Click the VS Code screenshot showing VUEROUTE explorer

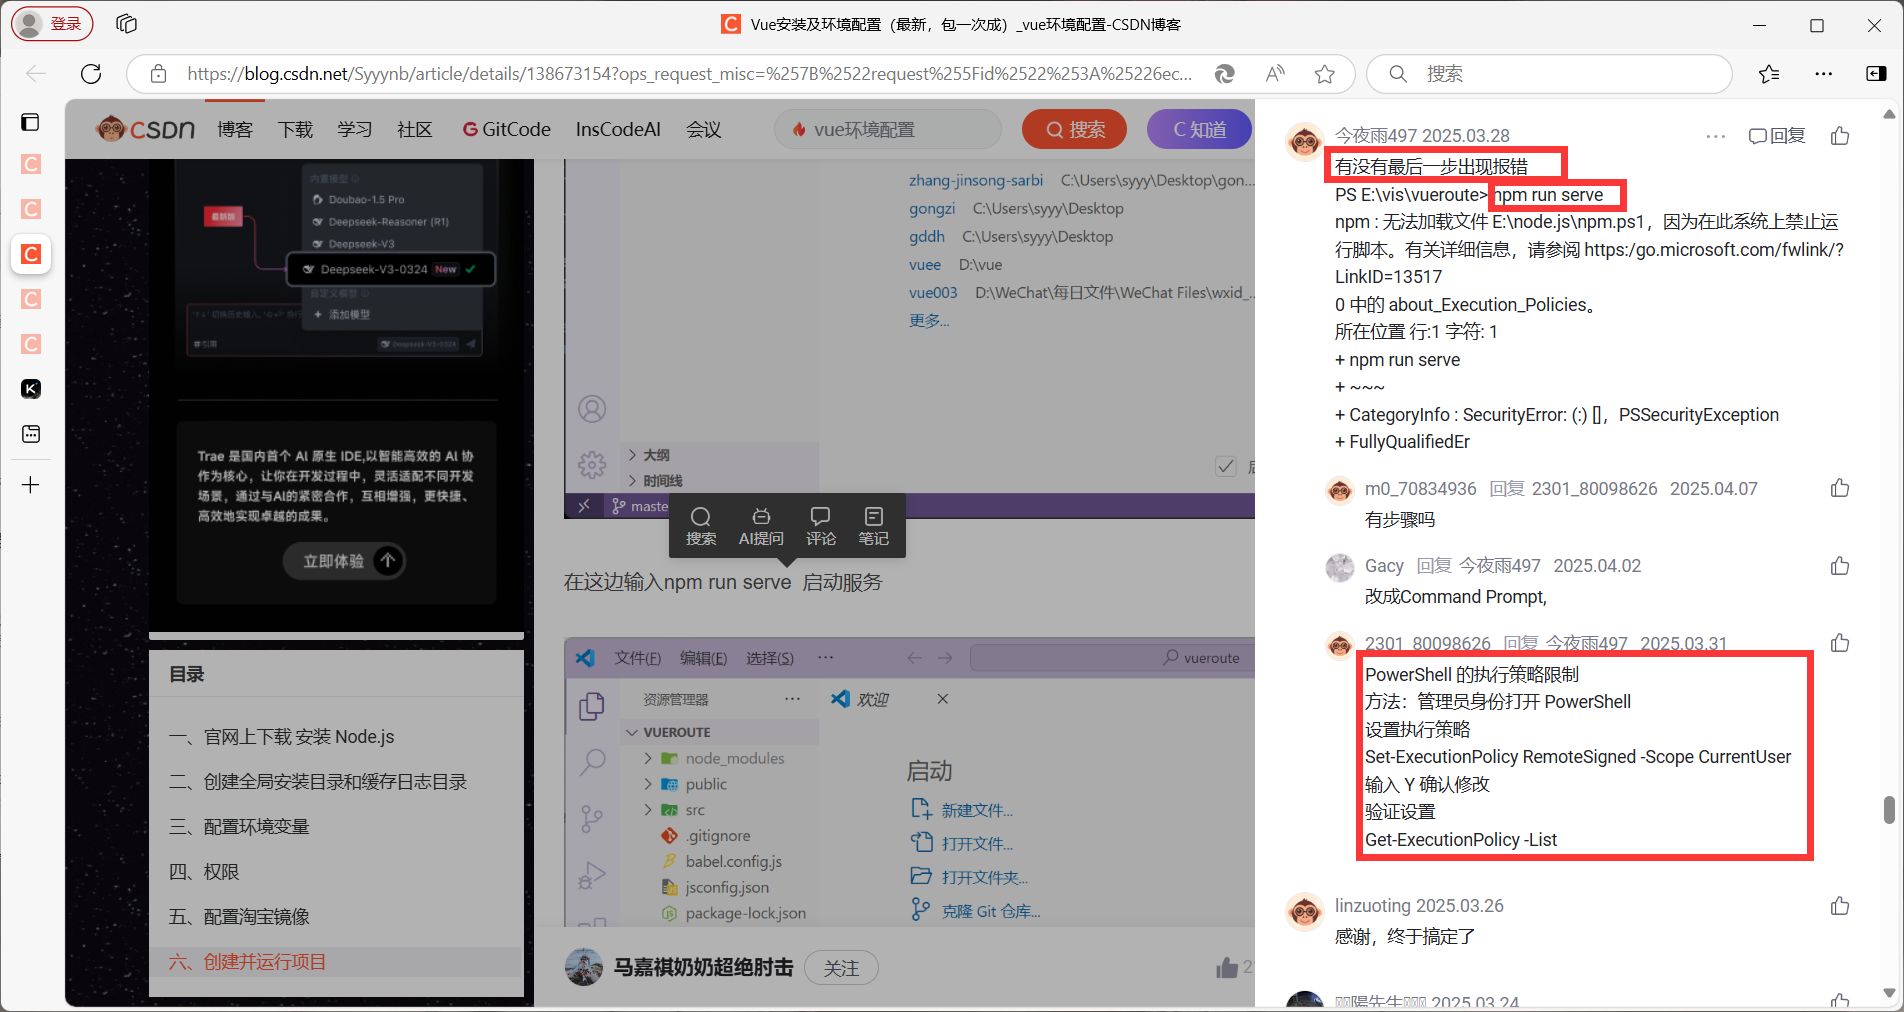[x=909, y=782]
